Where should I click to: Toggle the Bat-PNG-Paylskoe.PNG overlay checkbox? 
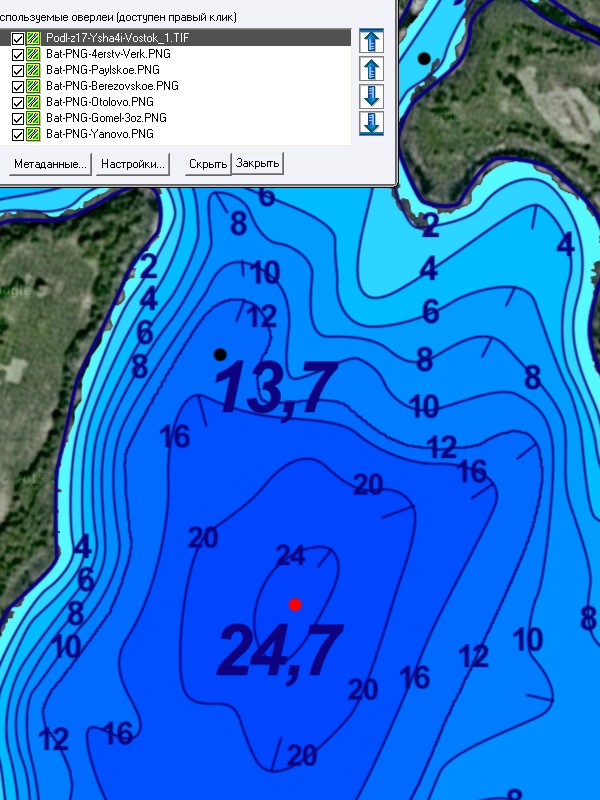point(18,70)
